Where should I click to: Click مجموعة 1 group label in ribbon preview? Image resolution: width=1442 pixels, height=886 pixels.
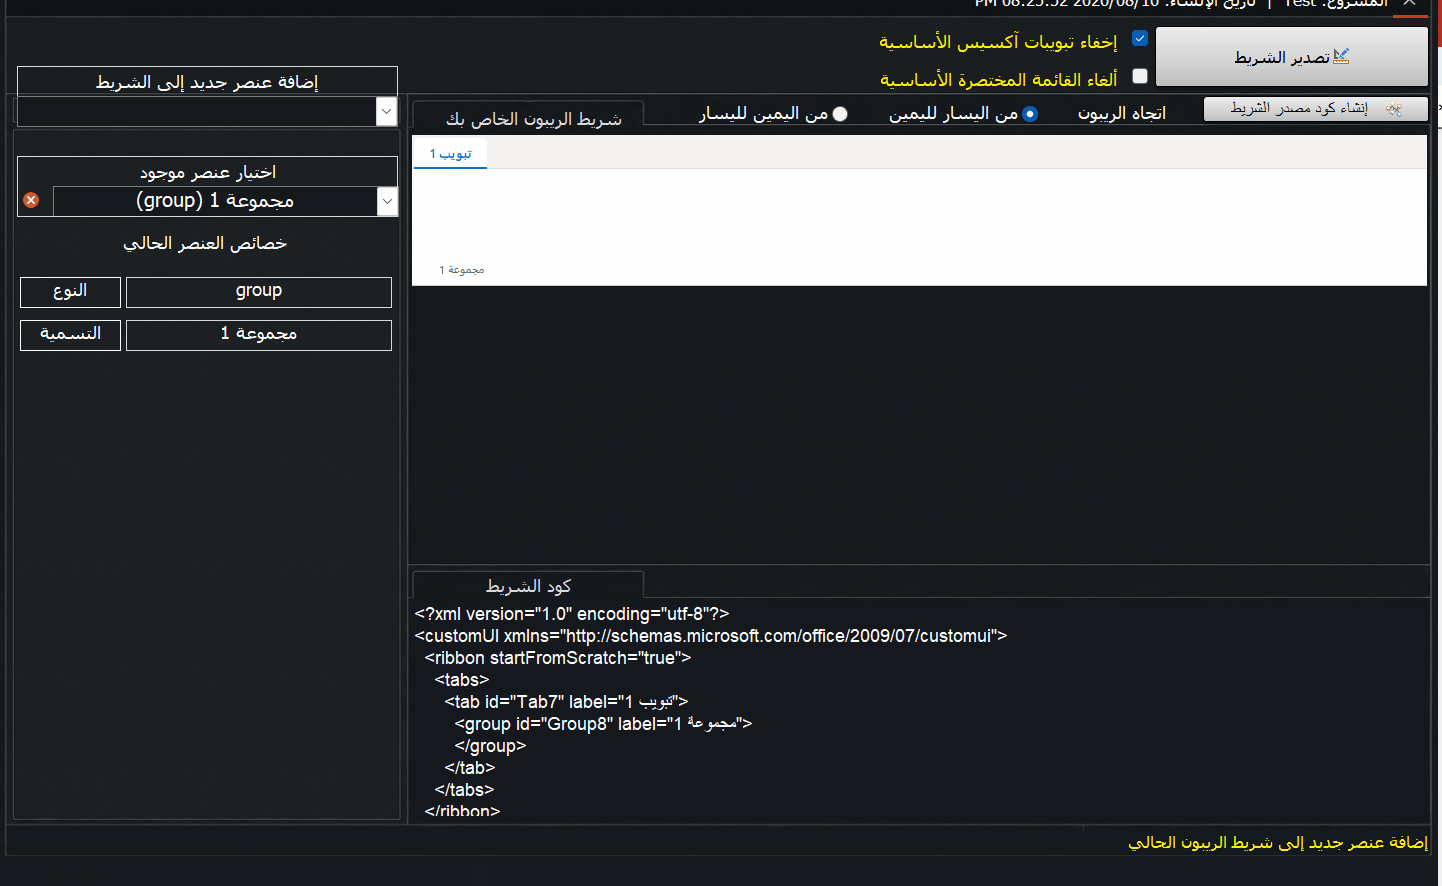tap(461, 270)
